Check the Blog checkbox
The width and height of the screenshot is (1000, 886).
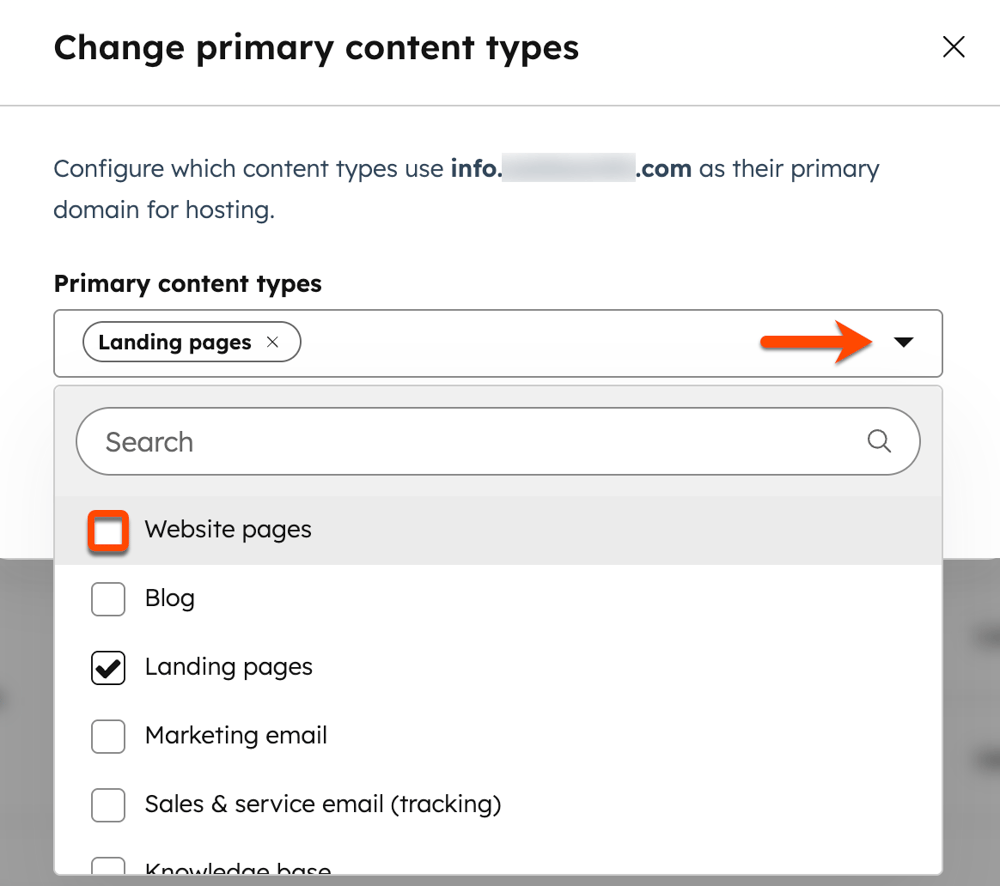click(108, 598)
